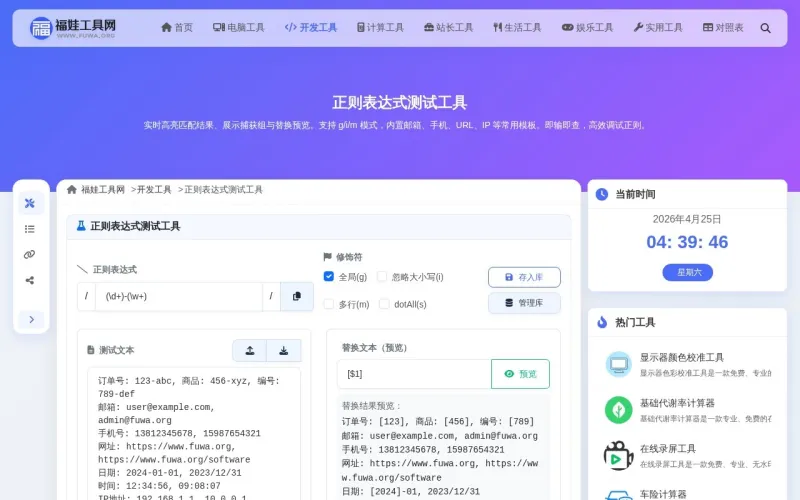Open 在线录屏工具 link
Image resolution: width=800 pixels, height=500 pixels.
point(668,448)
